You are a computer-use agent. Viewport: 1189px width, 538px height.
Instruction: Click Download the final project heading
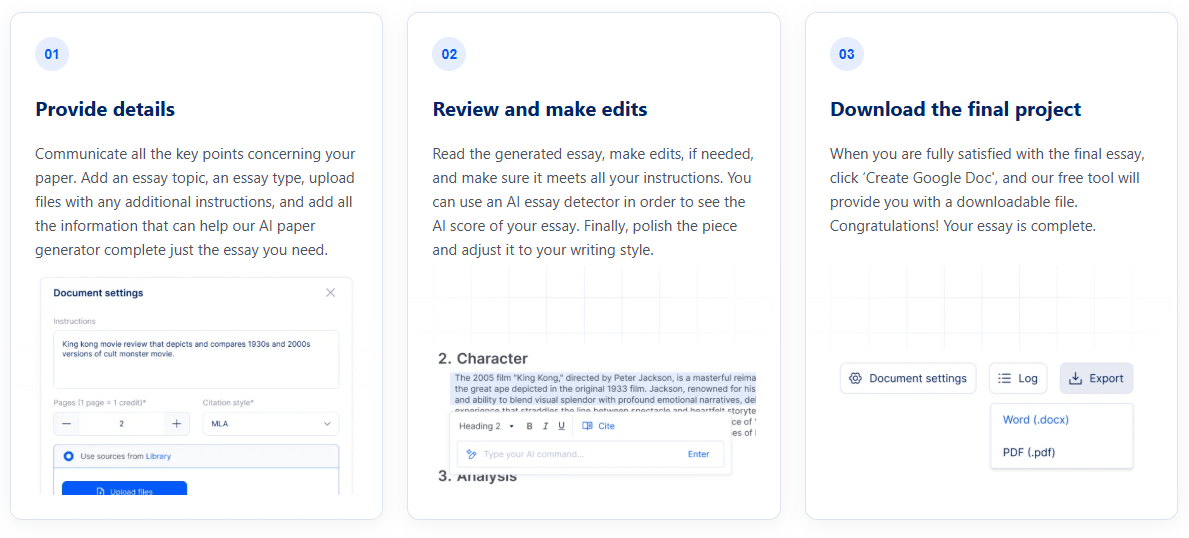point(955,109)
